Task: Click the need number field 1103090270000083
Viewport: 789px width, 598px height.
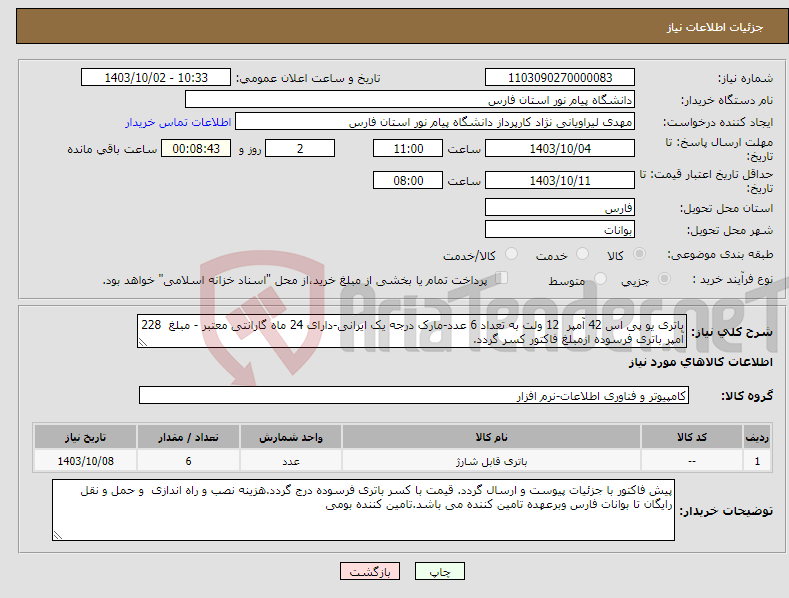Action: pos(560,78)
